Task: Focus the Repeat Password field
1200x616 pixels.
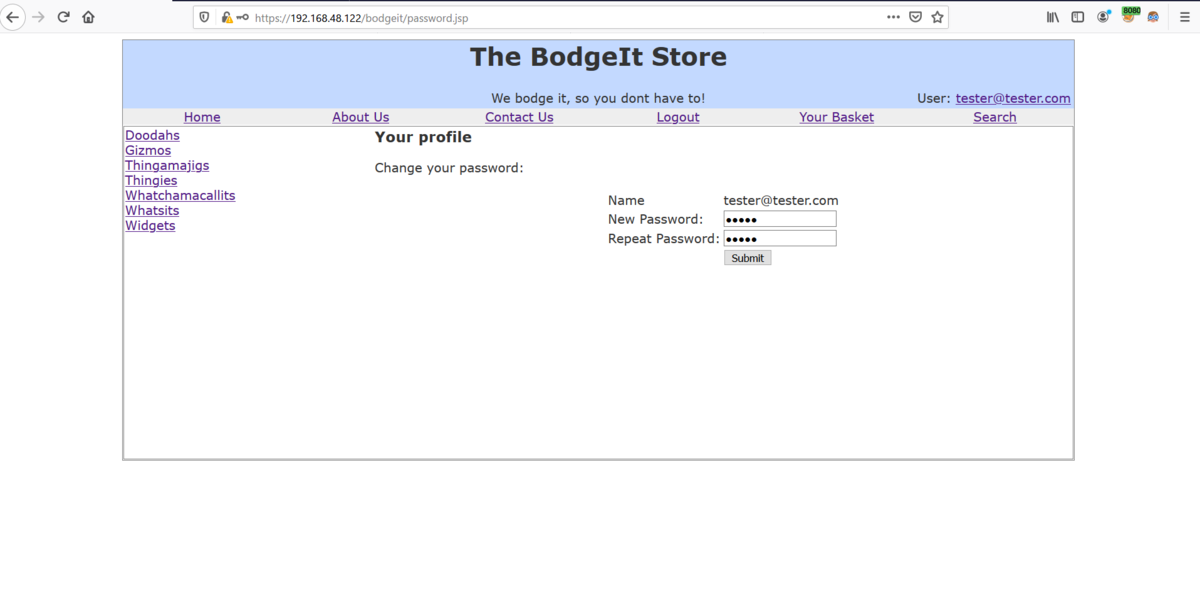Action: (x=780, y=238)
